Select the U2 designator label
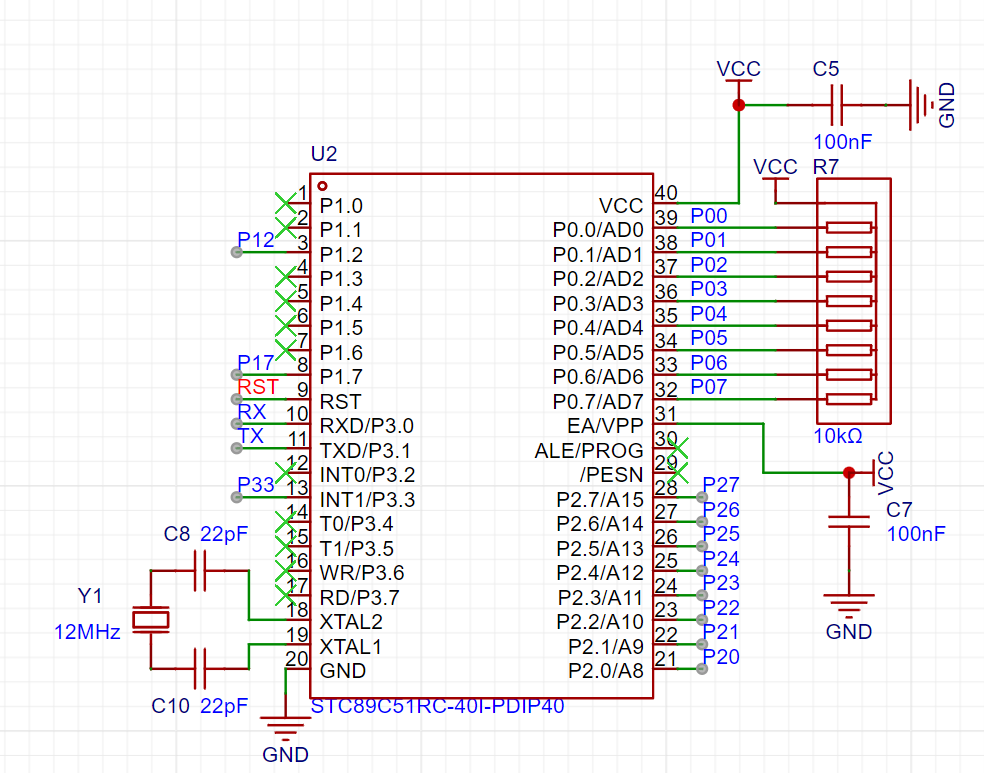The image size is (984, 773). tap(324, 154)
